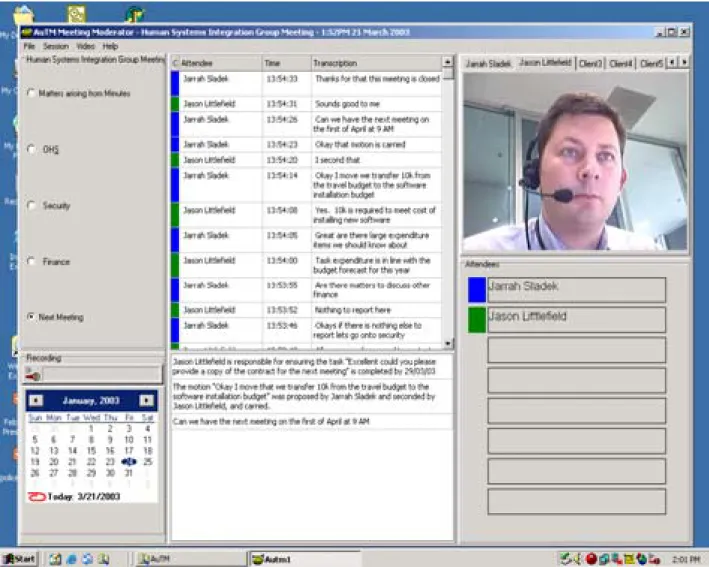The width and height of the screenshot is (709, 567).
Task: Select the circled date 24 in the calendar
Action: click(129, 462)
